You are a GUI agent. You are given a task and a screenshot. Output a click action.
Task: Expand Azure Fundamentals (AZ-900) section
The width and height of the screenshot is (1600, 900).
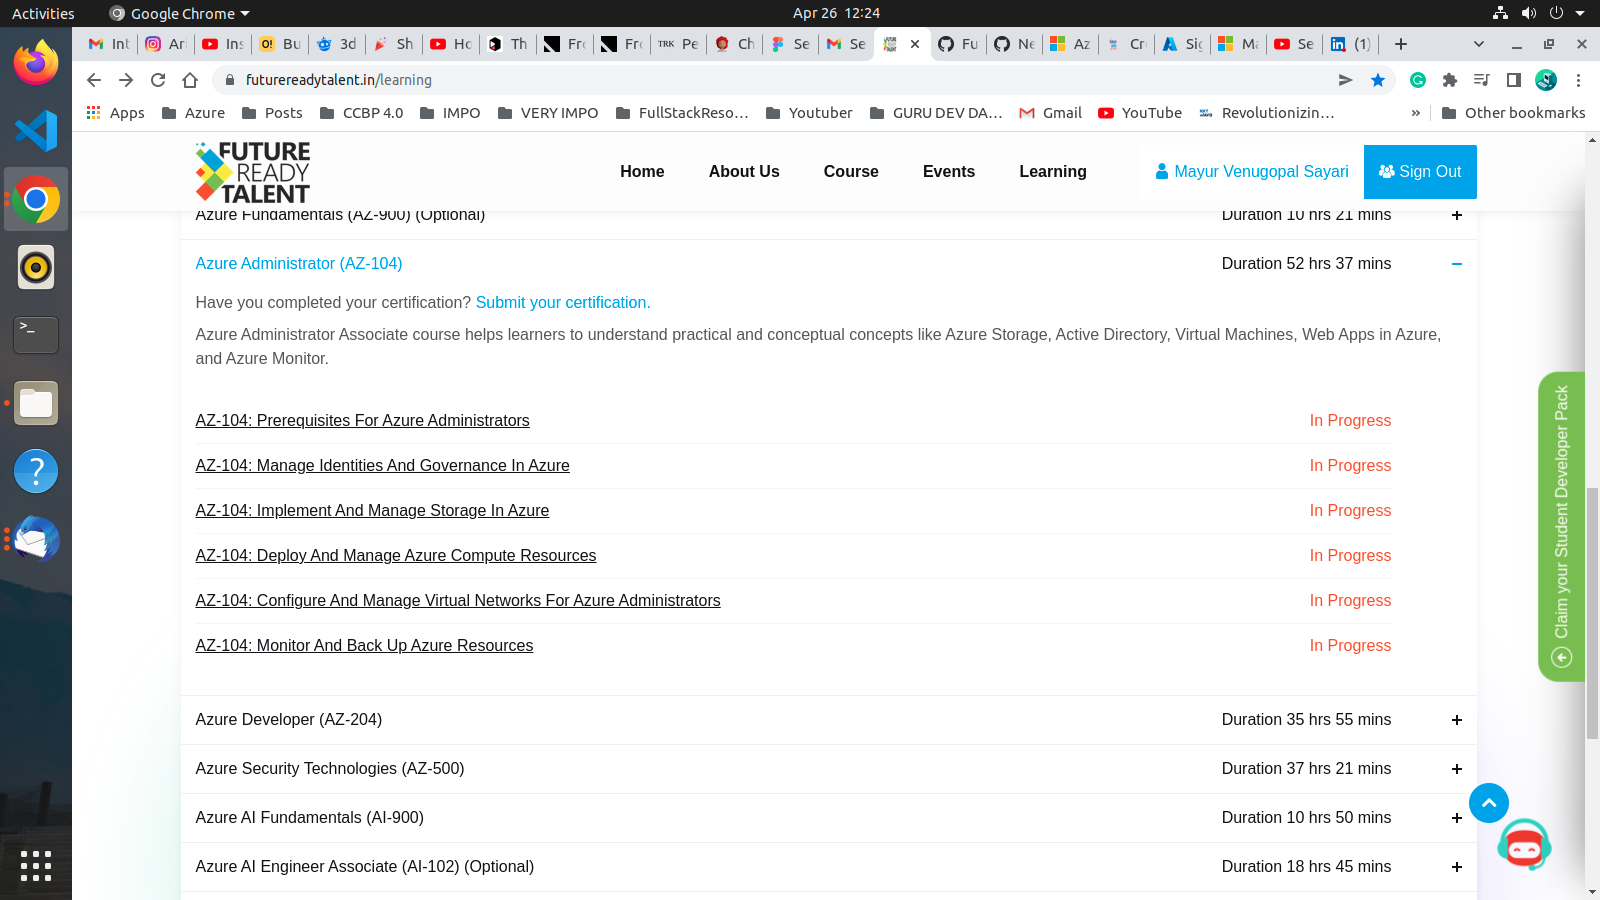pyautogui.click(x=1457, y=215)
